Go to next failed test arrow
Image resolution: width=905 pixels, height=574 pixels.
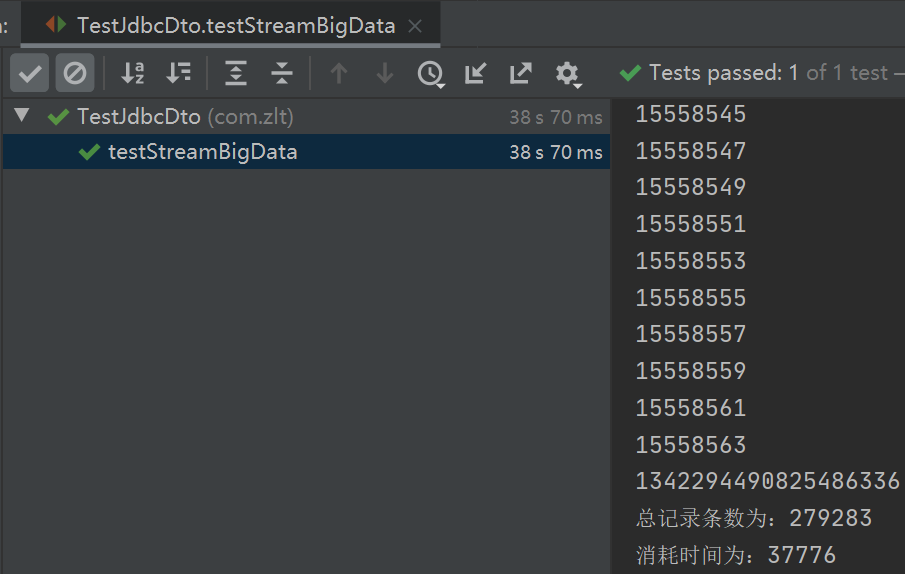(x=384, y=73)
